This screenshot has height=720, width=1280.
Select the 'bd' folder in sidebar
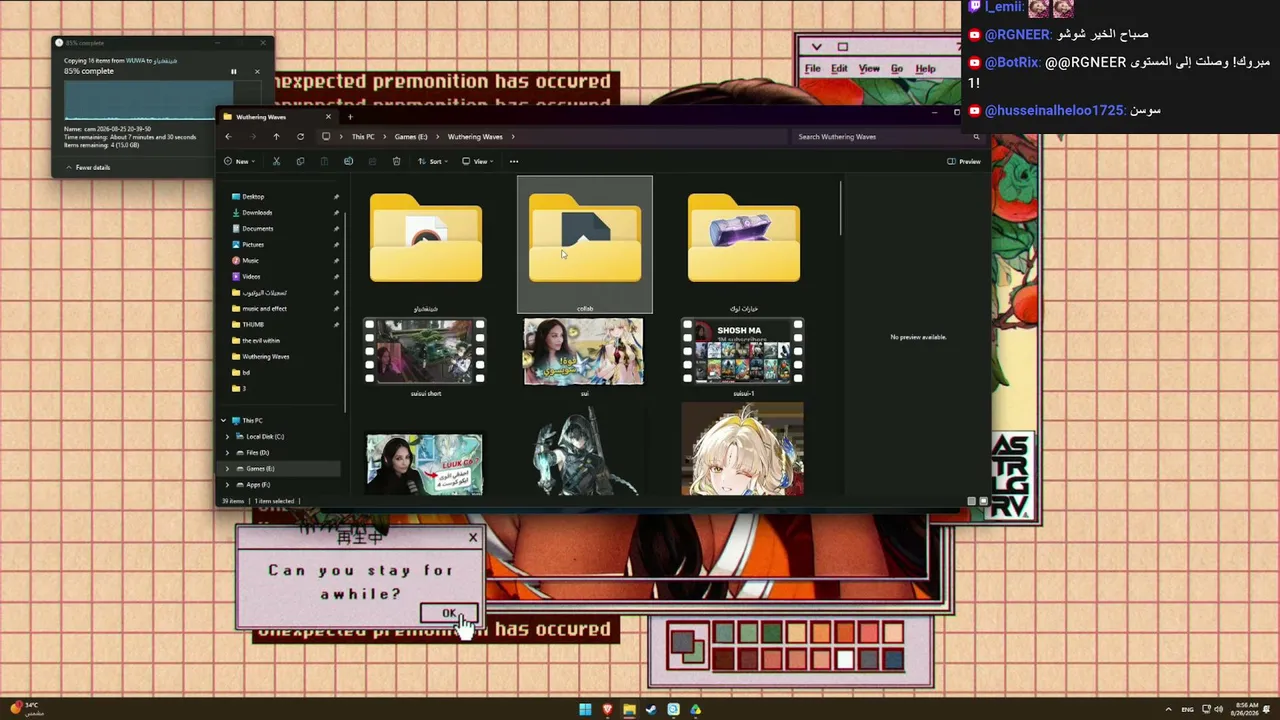pyautogui.click(x=246, y=373)
